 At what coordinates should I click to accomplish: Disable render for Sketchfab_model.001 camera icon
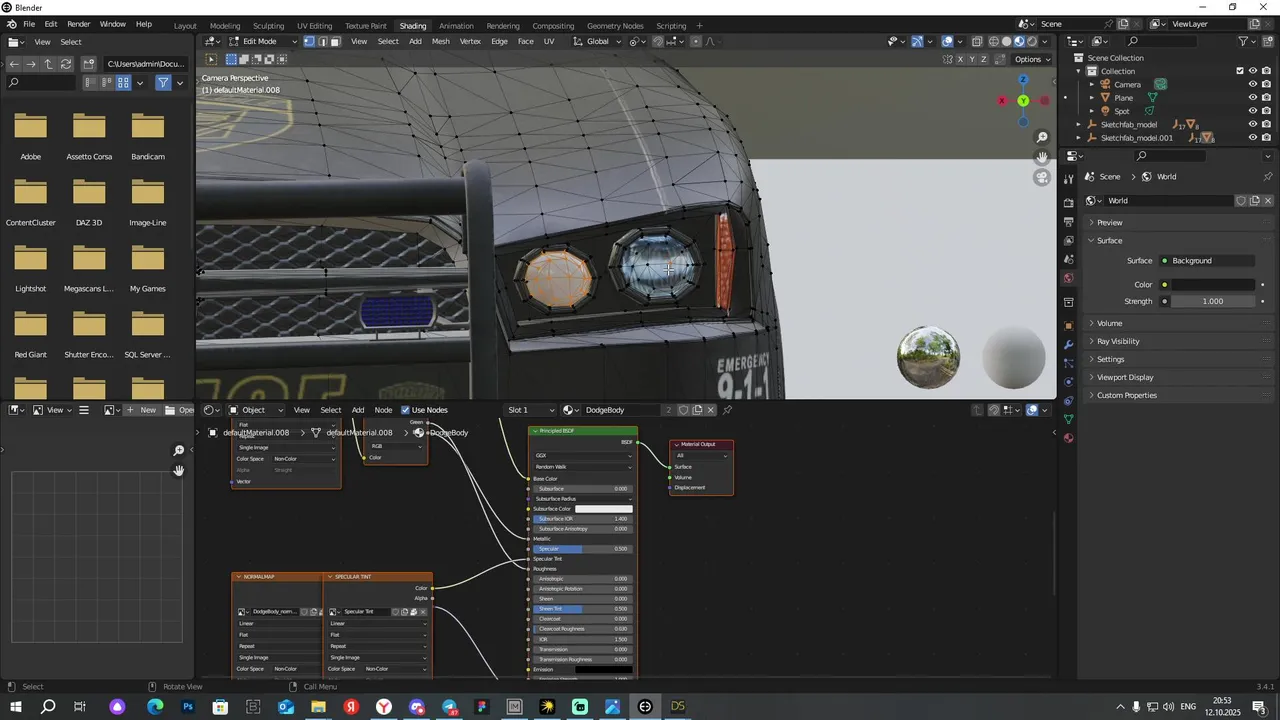tap(1266, 138)
